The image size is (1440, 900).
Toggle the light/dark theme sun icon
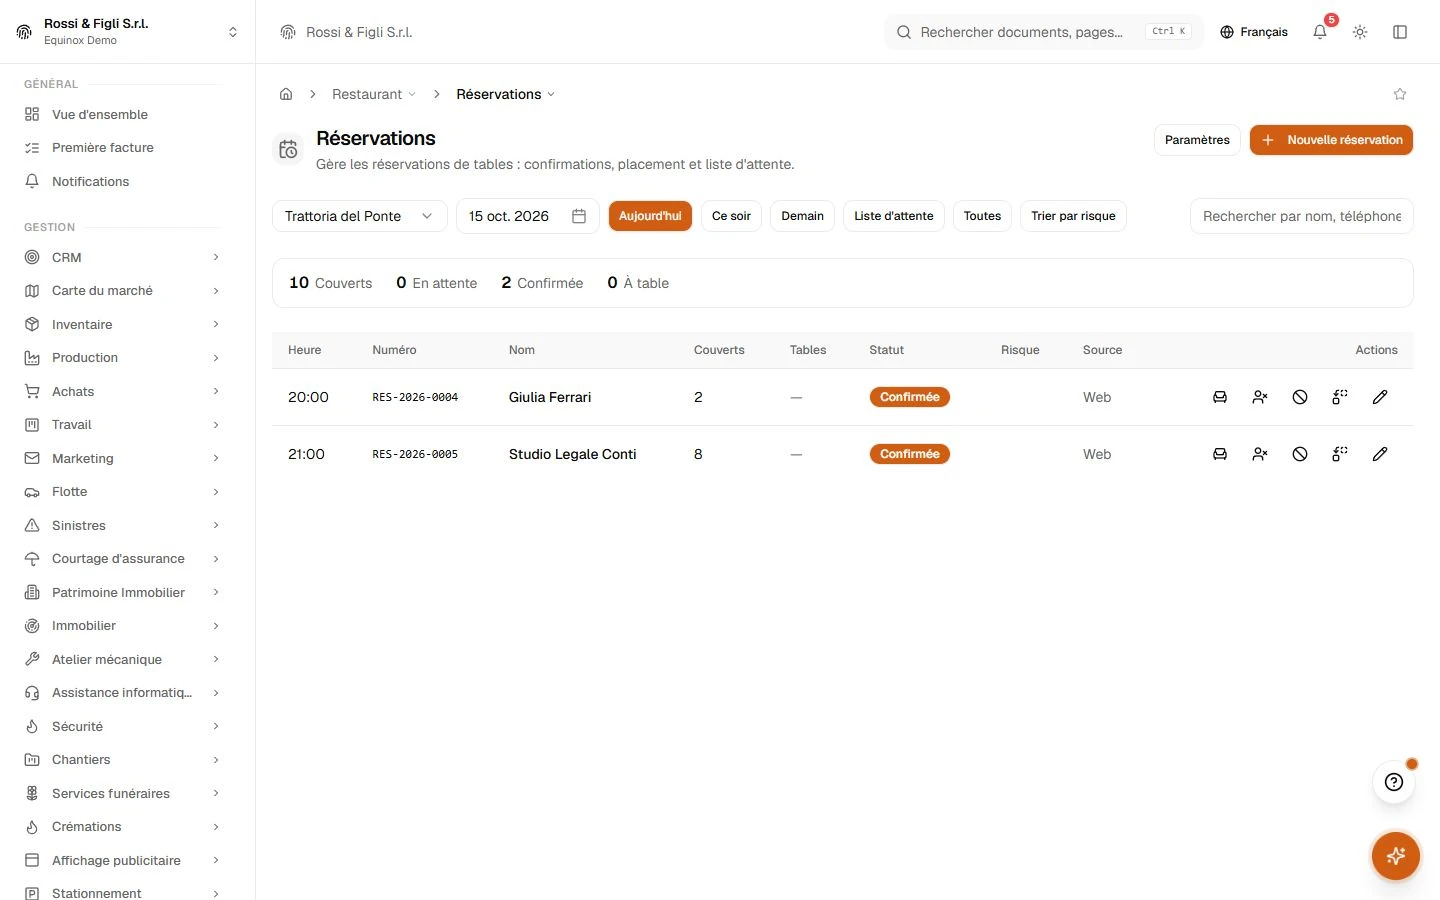pos(1360,32)
